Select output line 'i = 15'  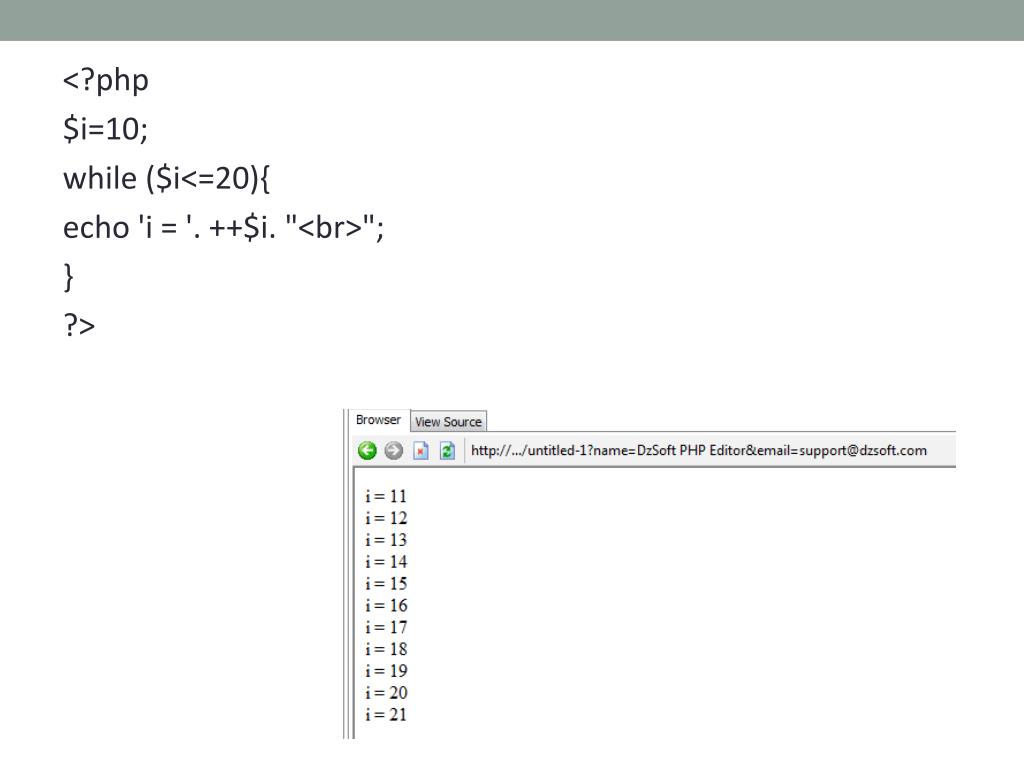[386, 584]
